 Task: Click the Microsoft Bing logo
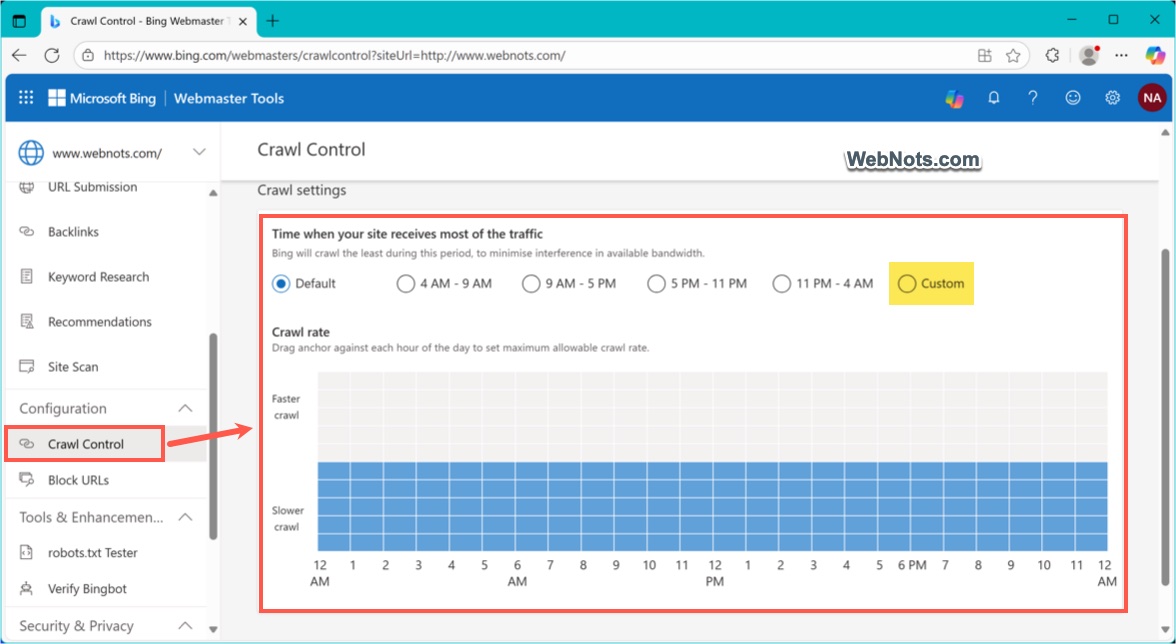tap(102, 98)
